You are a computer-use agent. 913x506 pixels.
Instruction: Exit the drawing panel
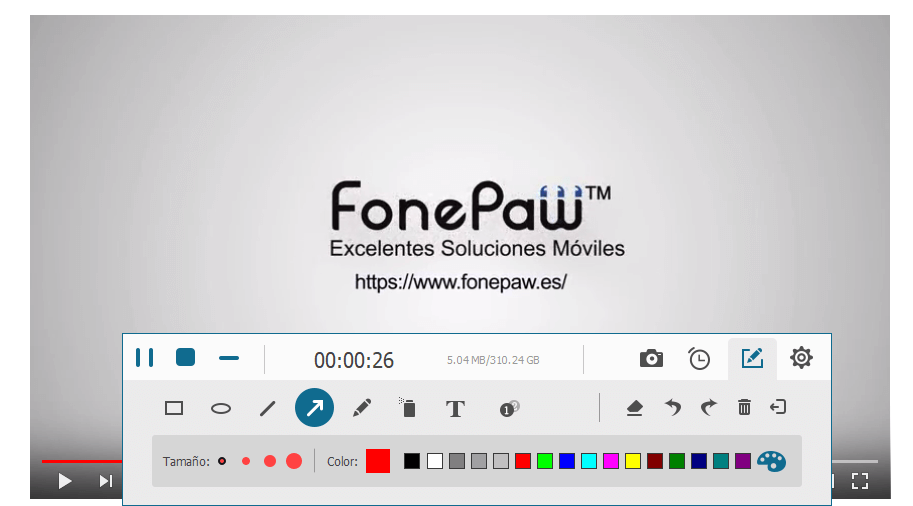click(x=778, y=406)
